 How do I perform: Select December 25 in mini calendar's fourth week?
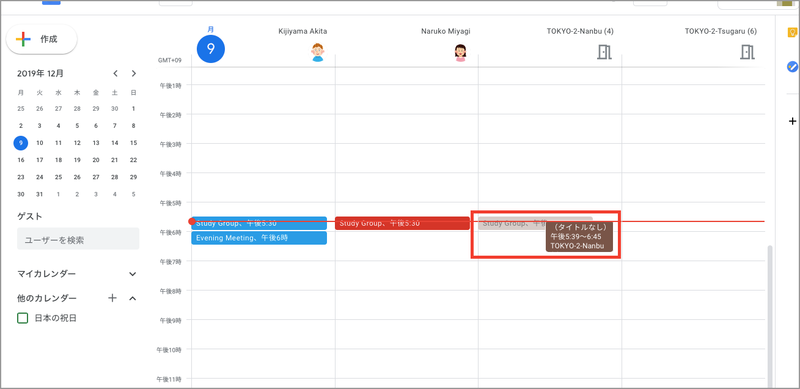pyautogui.click(x=59, y=177)
